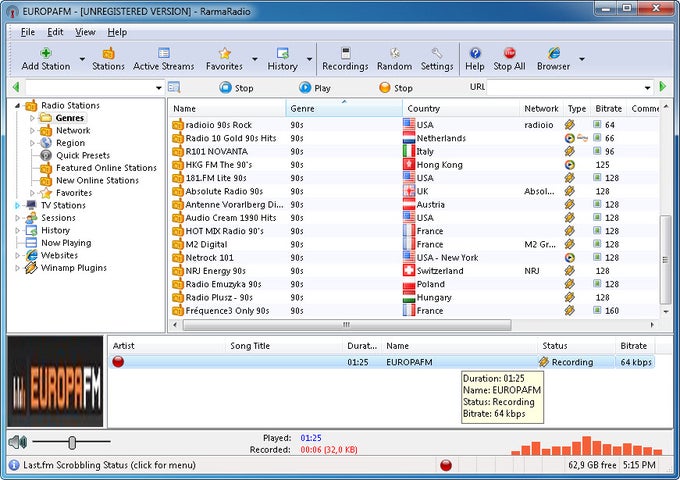680x480 pixels.
Task: Open the Stations view from the toolbar
Action: point(108,59)
